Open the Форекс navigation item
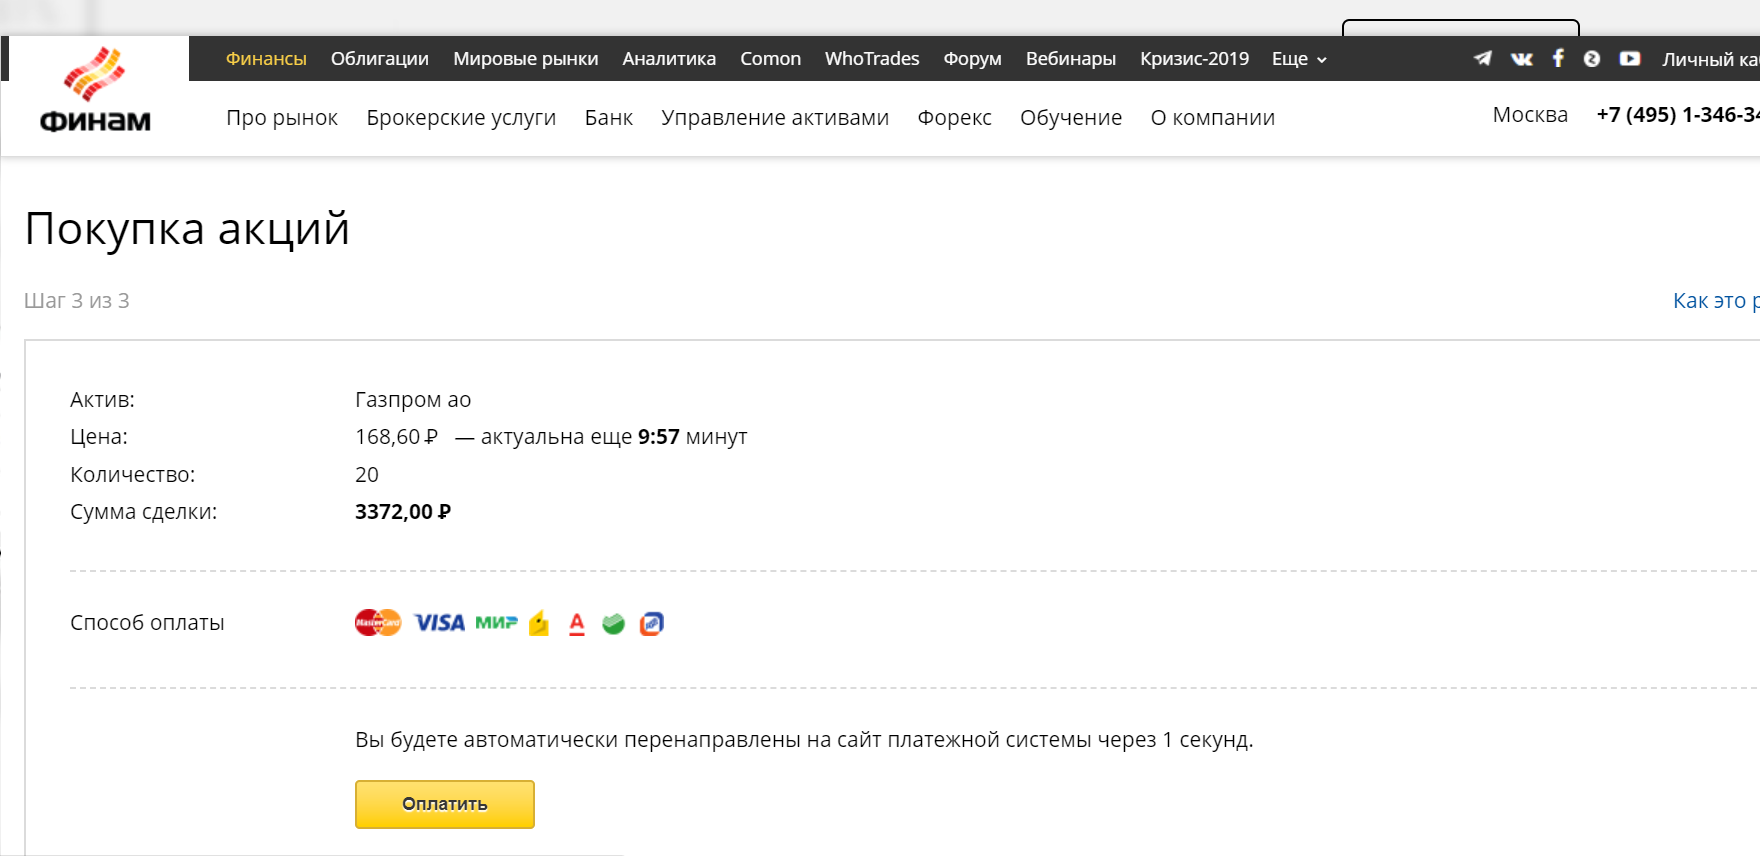The width and height of the screenshot is (1760, 856). coord(955,118)
